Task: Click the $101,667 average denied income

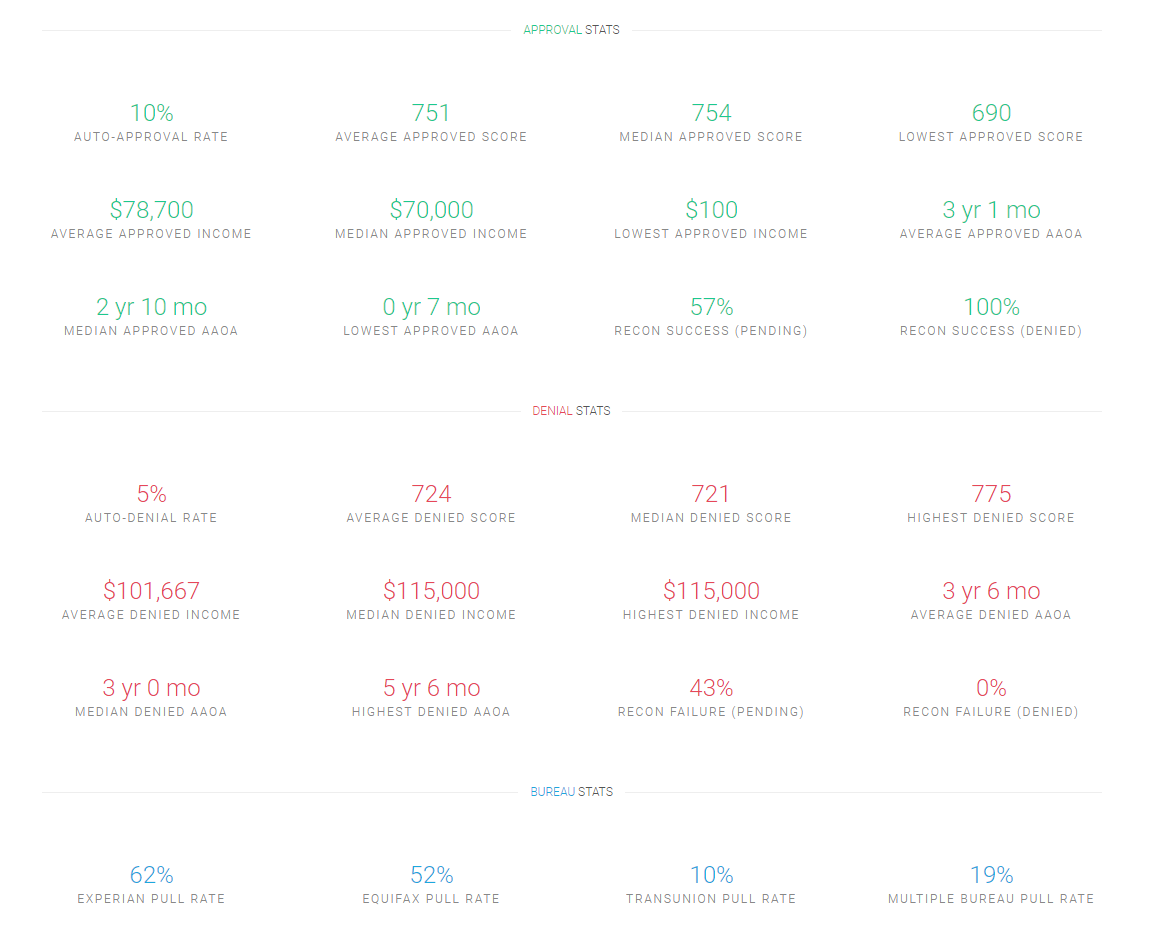Action: [151, 592]
